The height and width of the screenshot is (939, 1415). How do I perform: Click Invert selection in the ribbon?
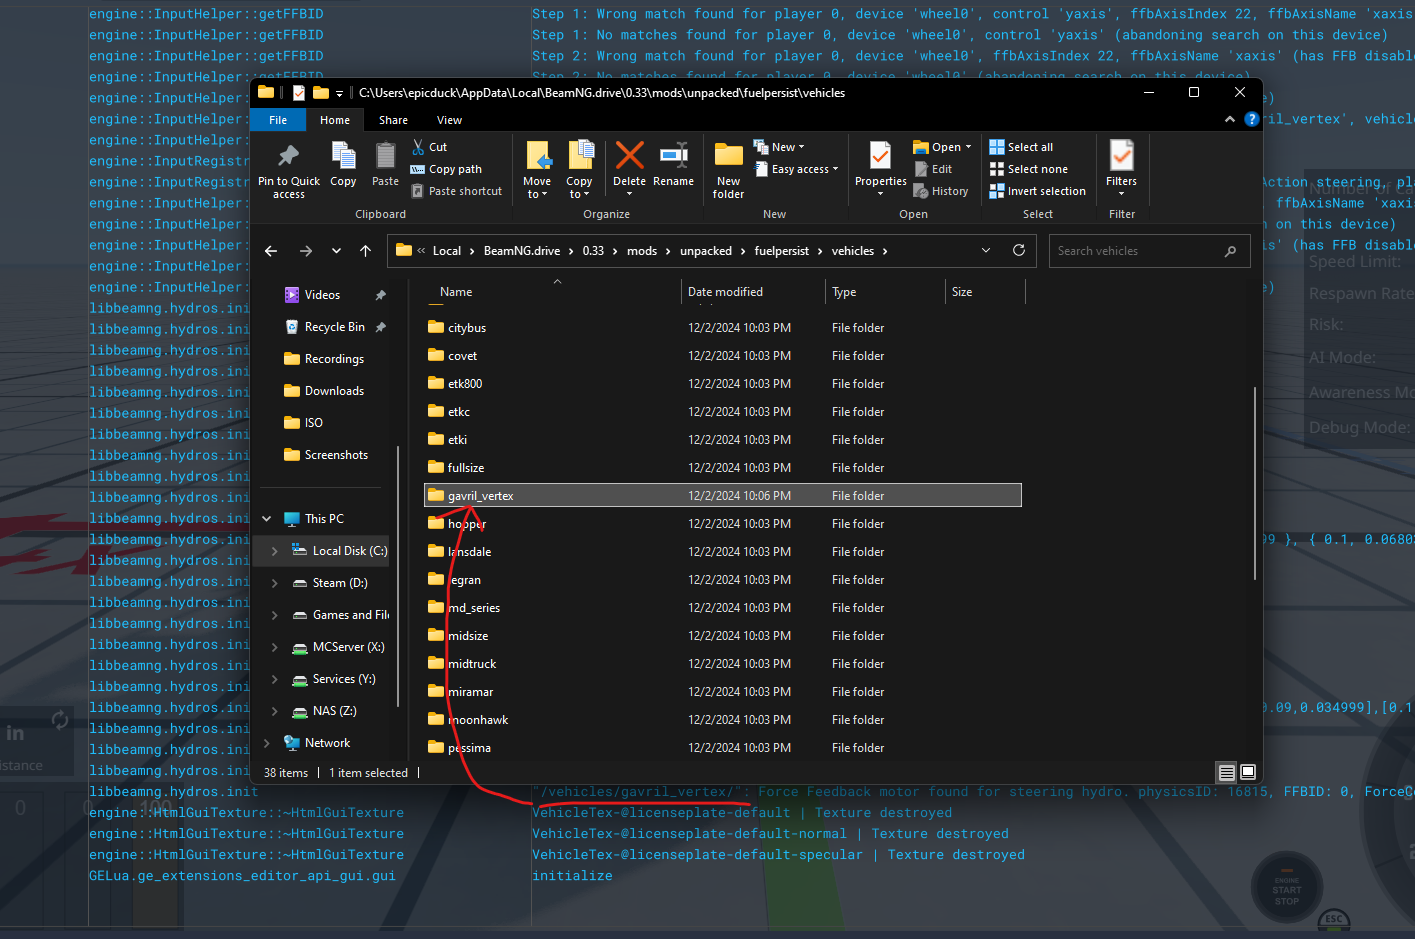[1037, 191]
